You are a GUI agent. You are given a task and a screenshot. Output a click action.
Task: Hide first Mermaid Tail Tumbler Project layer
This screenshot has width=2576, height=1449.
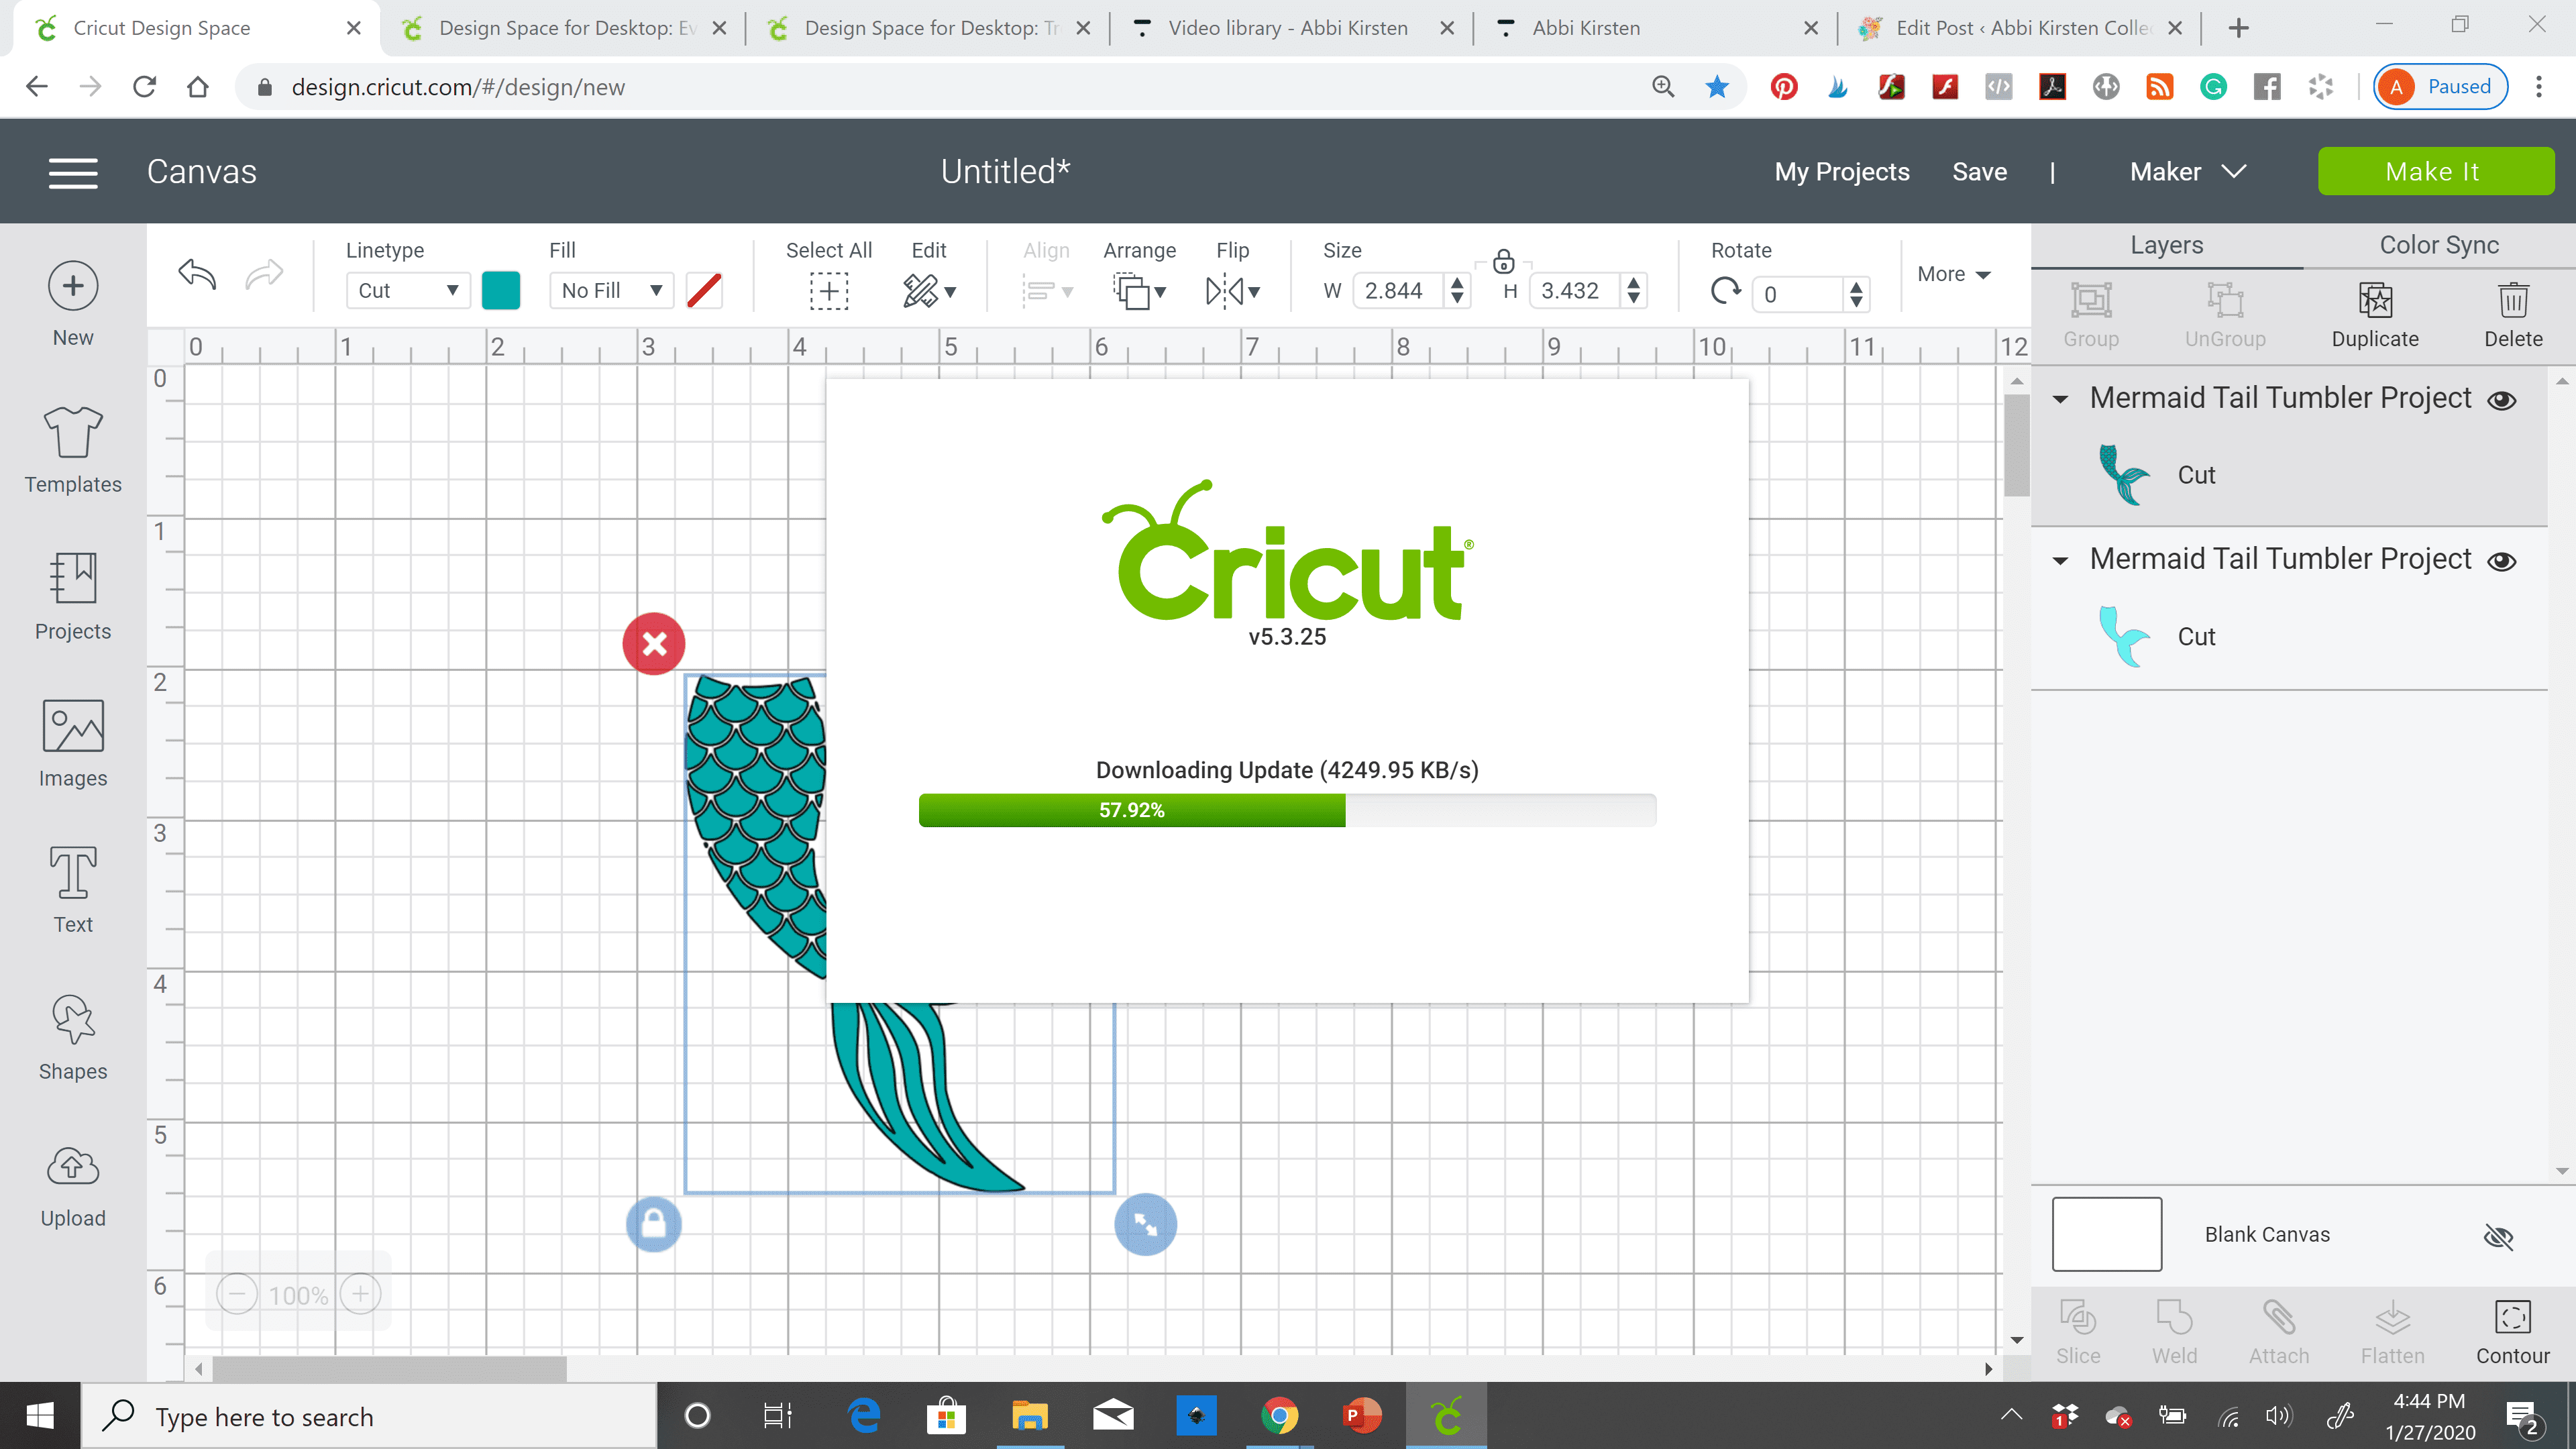pyautogui.click(x=2502, y=400)
